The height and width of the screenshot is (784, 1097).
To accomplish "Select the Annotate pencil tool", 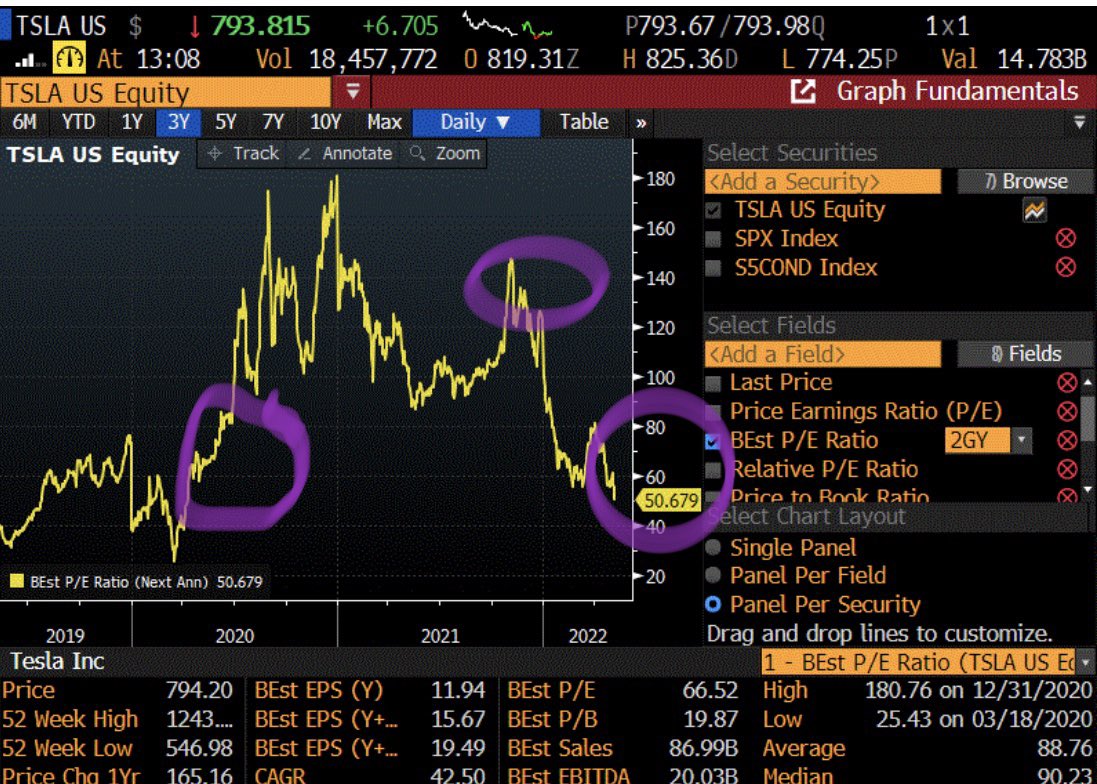I will click(345, 153).
